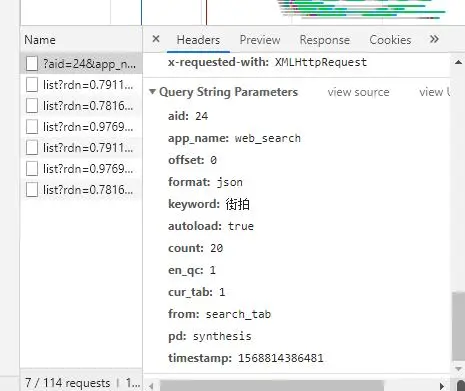Click the waterfall timeline overview bars
This screenshot has width=465, height=391.
tap(362, 9)
